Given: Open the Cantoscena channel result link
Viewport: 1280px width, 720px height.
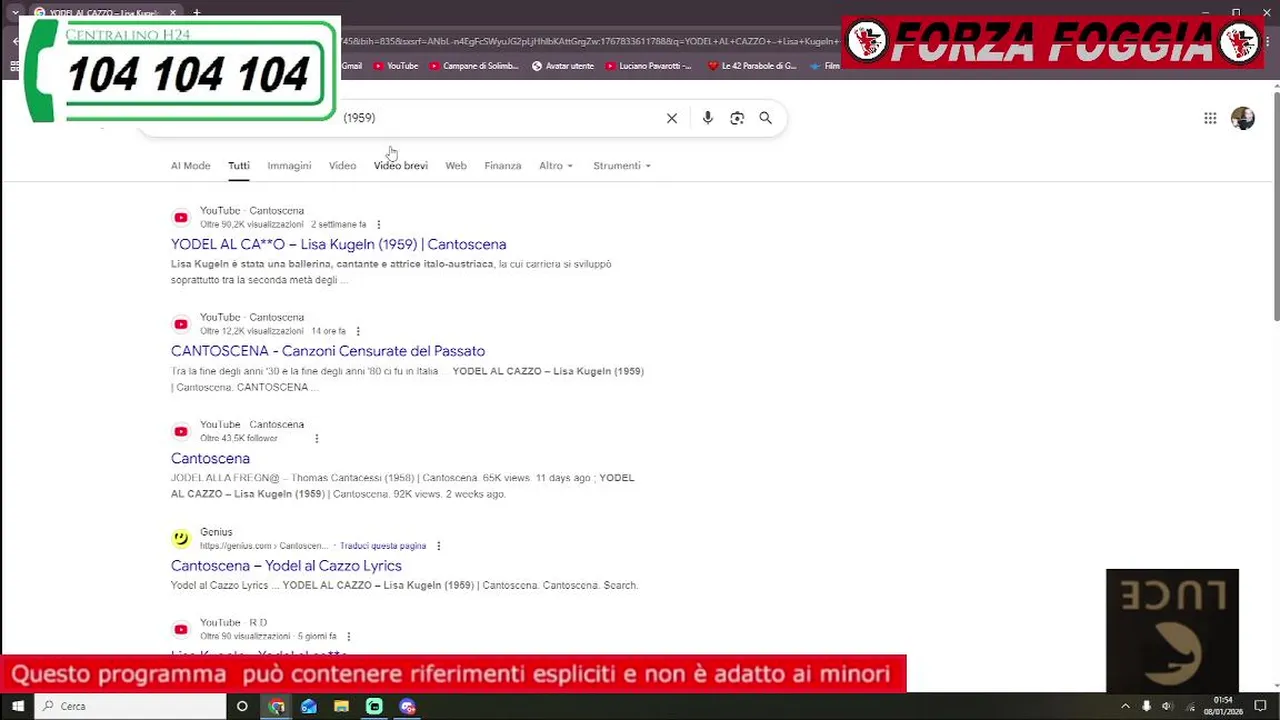Looking at the screenshot, I should pyautogui.click(x=210, y=458).
